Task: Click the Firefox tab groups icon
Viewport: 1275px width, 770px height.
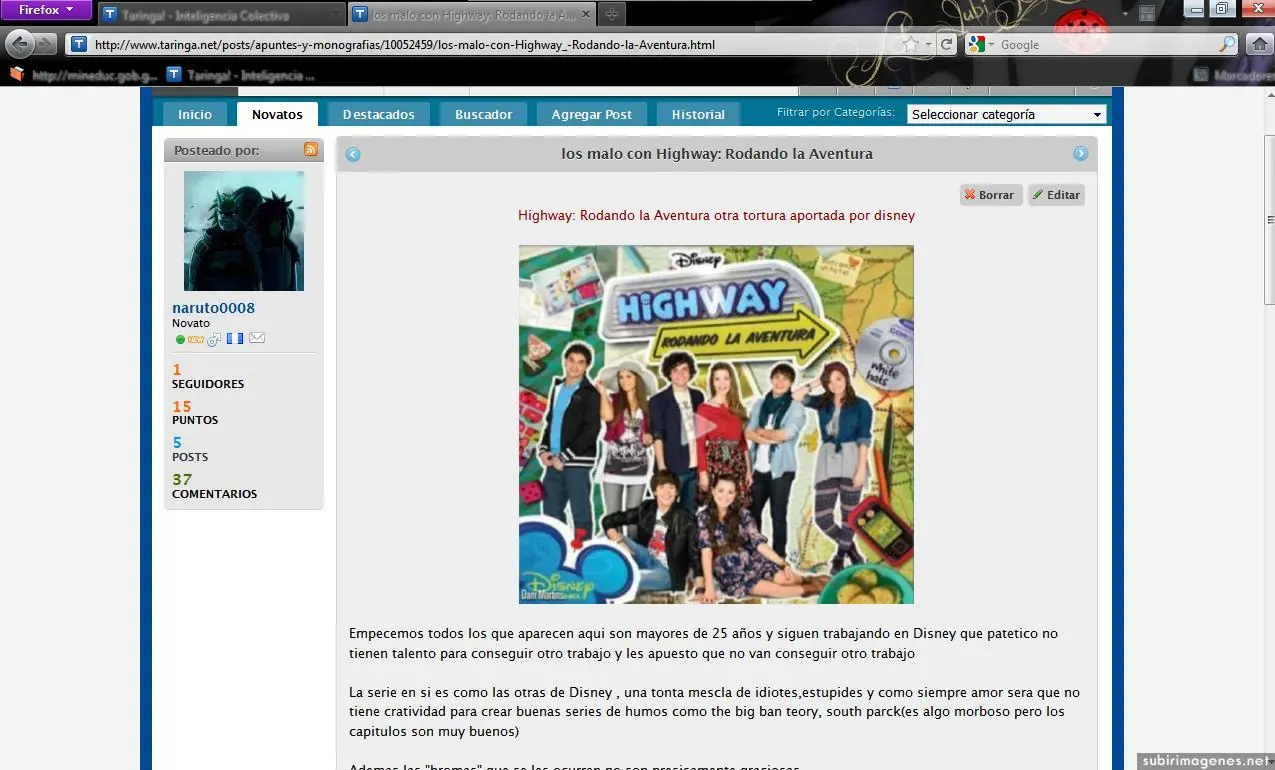Action: coord(1147,13)
